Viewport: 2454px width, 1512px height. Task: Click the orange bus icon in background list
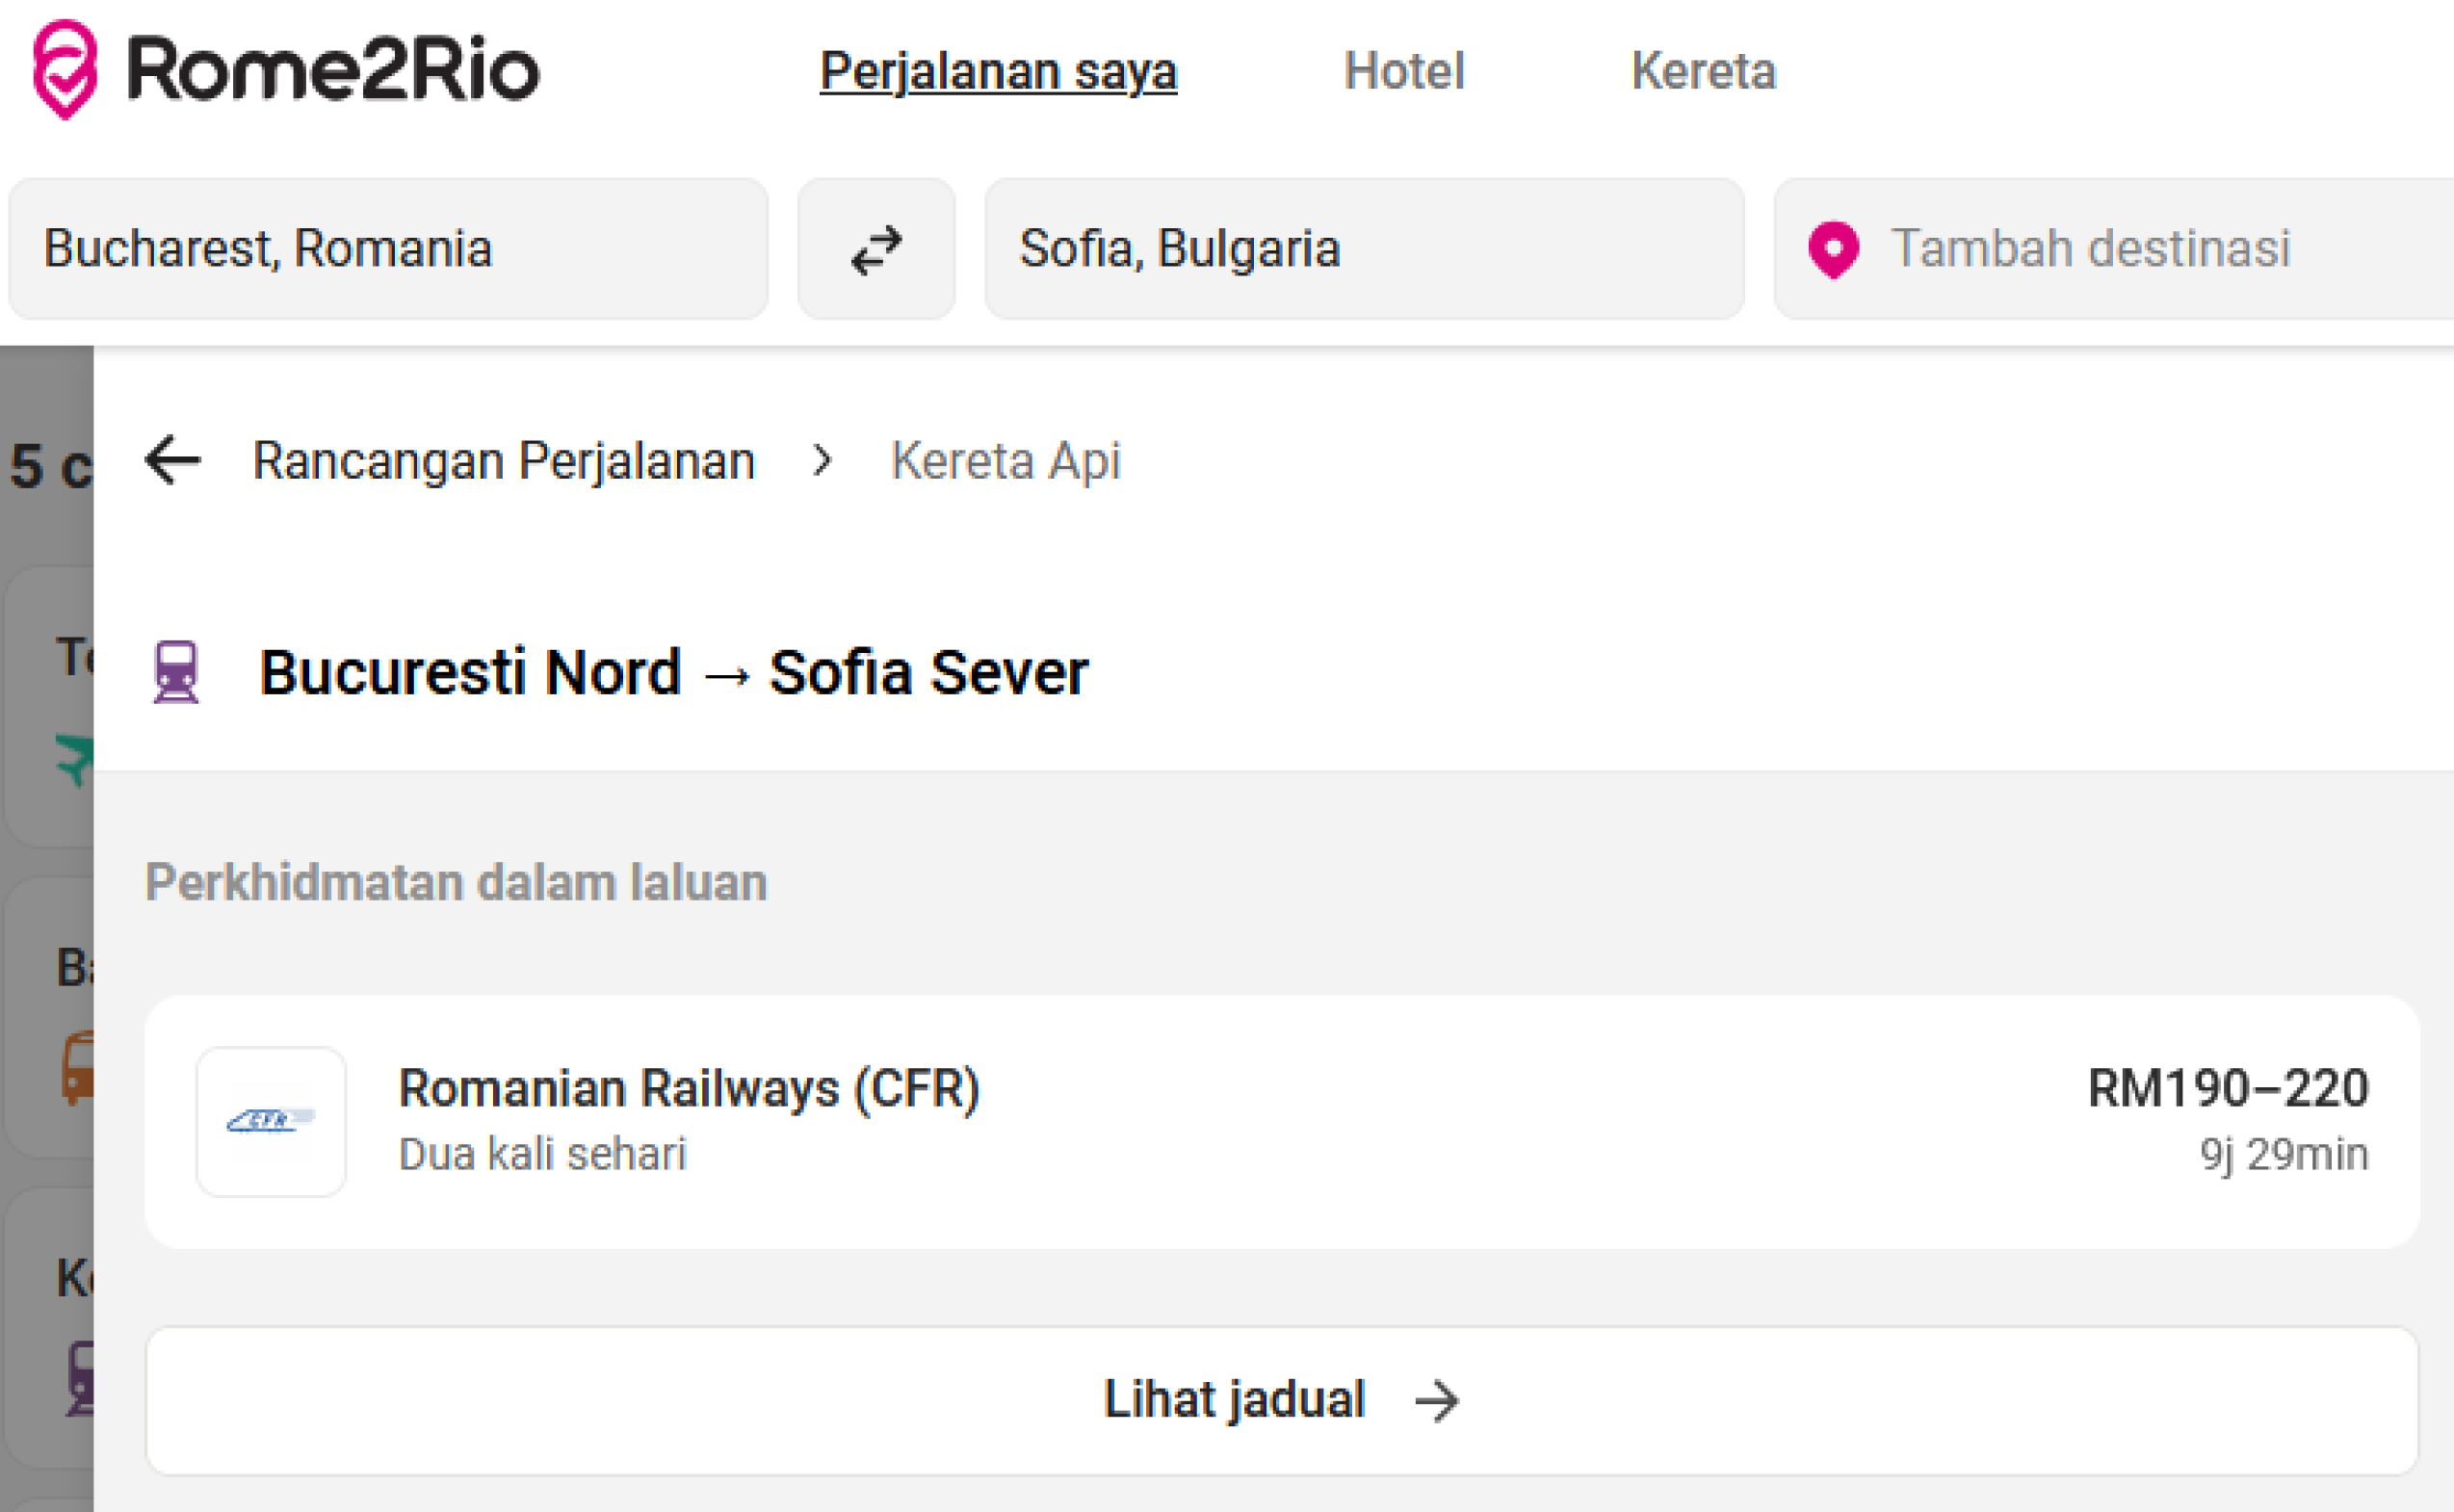point(78,1068)
